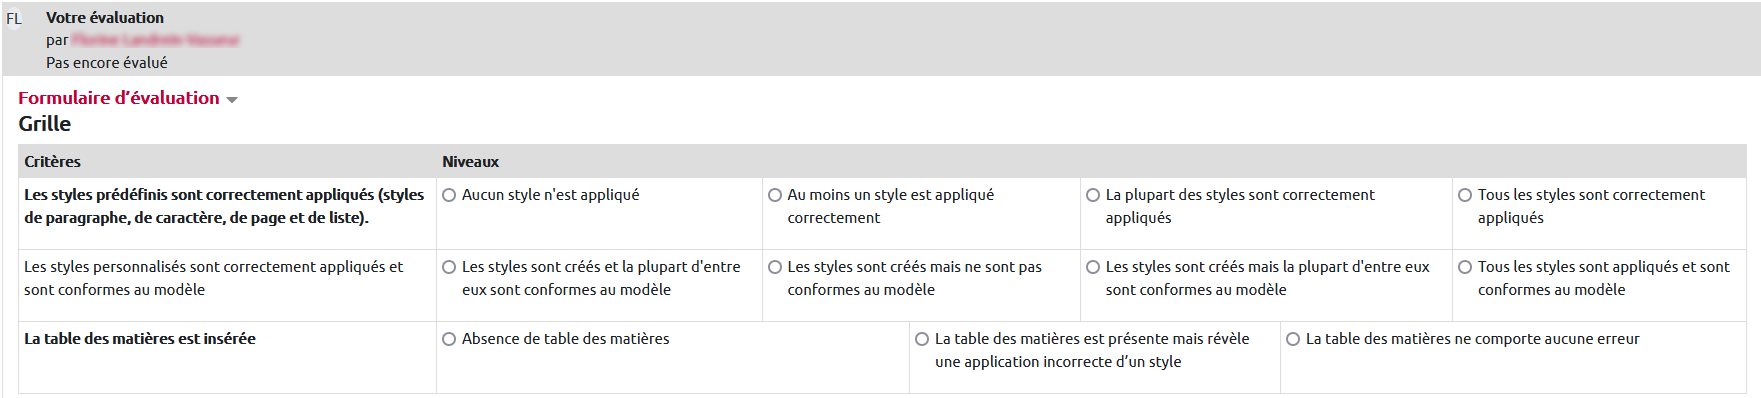
Task: Select 'Les styles sont créés mais ne sont pas conformes'
Action: [775, 267]
